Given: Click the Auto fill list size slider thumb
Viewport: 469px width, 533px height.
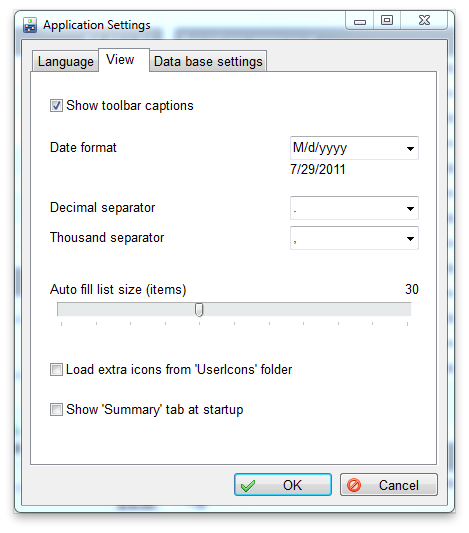Looking at the screenshot, I should pos(199,310).
